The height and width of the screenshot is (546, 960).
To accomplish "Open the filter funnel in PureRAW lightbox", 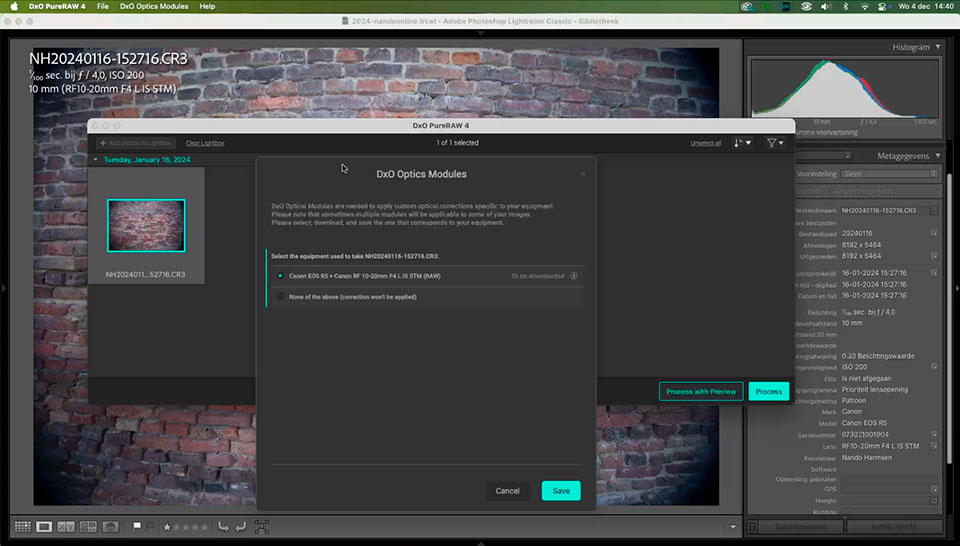I will (x=775, y=143).
